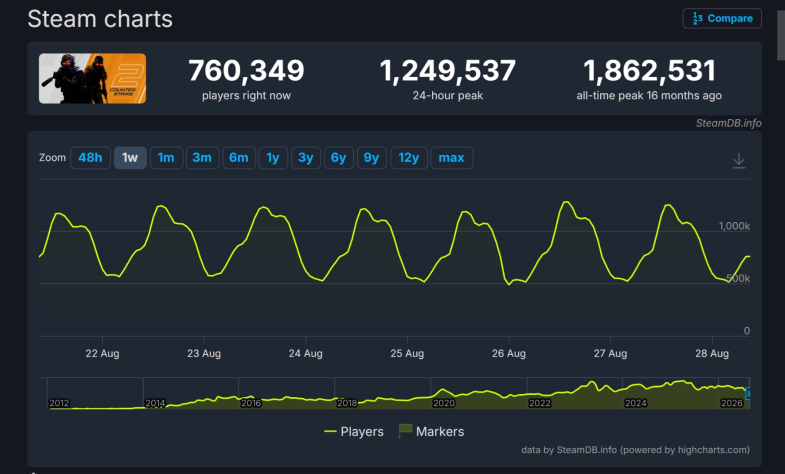Select the 9y zoom range

point(371,158)
